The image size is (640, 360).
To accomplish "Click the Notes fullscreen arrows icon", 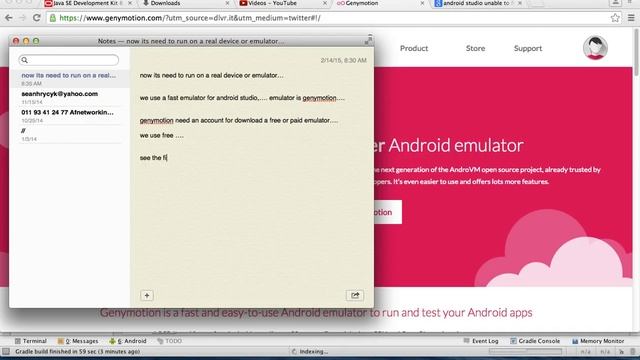I will [x=369, y=40].
